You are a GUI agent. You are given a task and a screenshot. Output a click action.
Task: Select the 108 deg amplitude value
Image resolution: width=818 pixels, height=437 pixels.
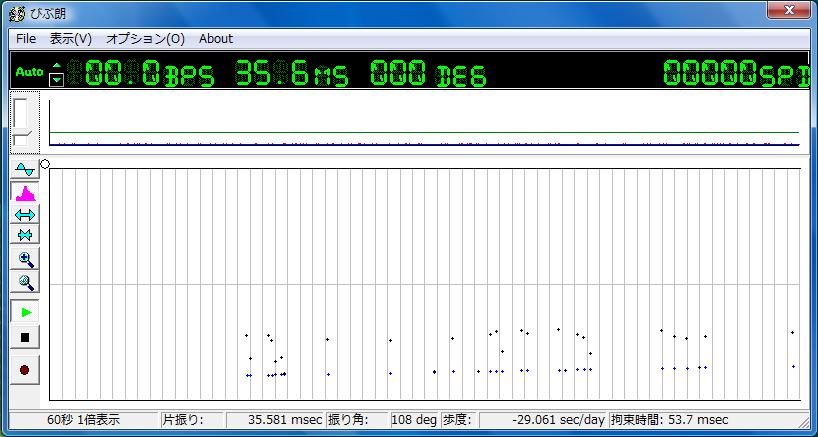coord(413,420)
